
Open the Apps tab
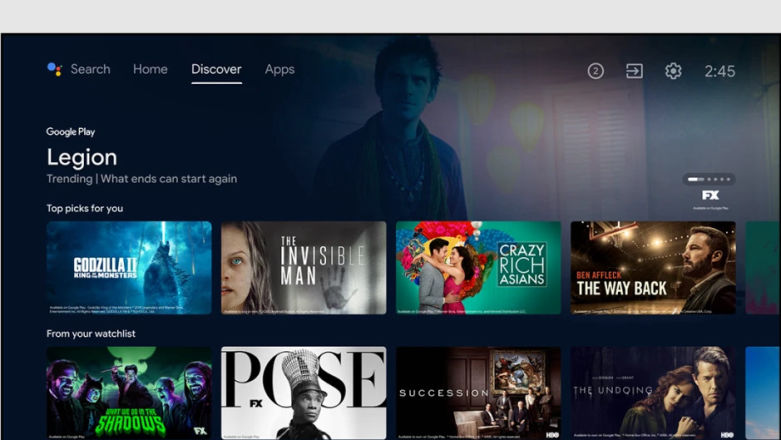pos(279,69)
